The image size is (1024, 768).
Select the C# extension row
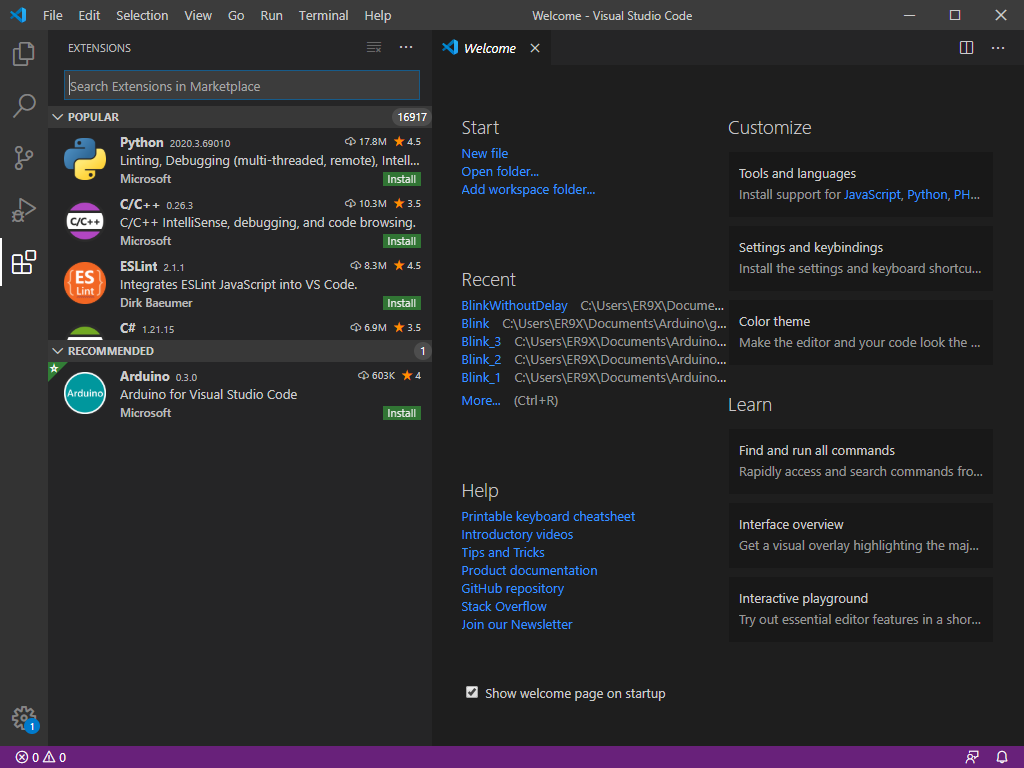[x=240, y=328]
